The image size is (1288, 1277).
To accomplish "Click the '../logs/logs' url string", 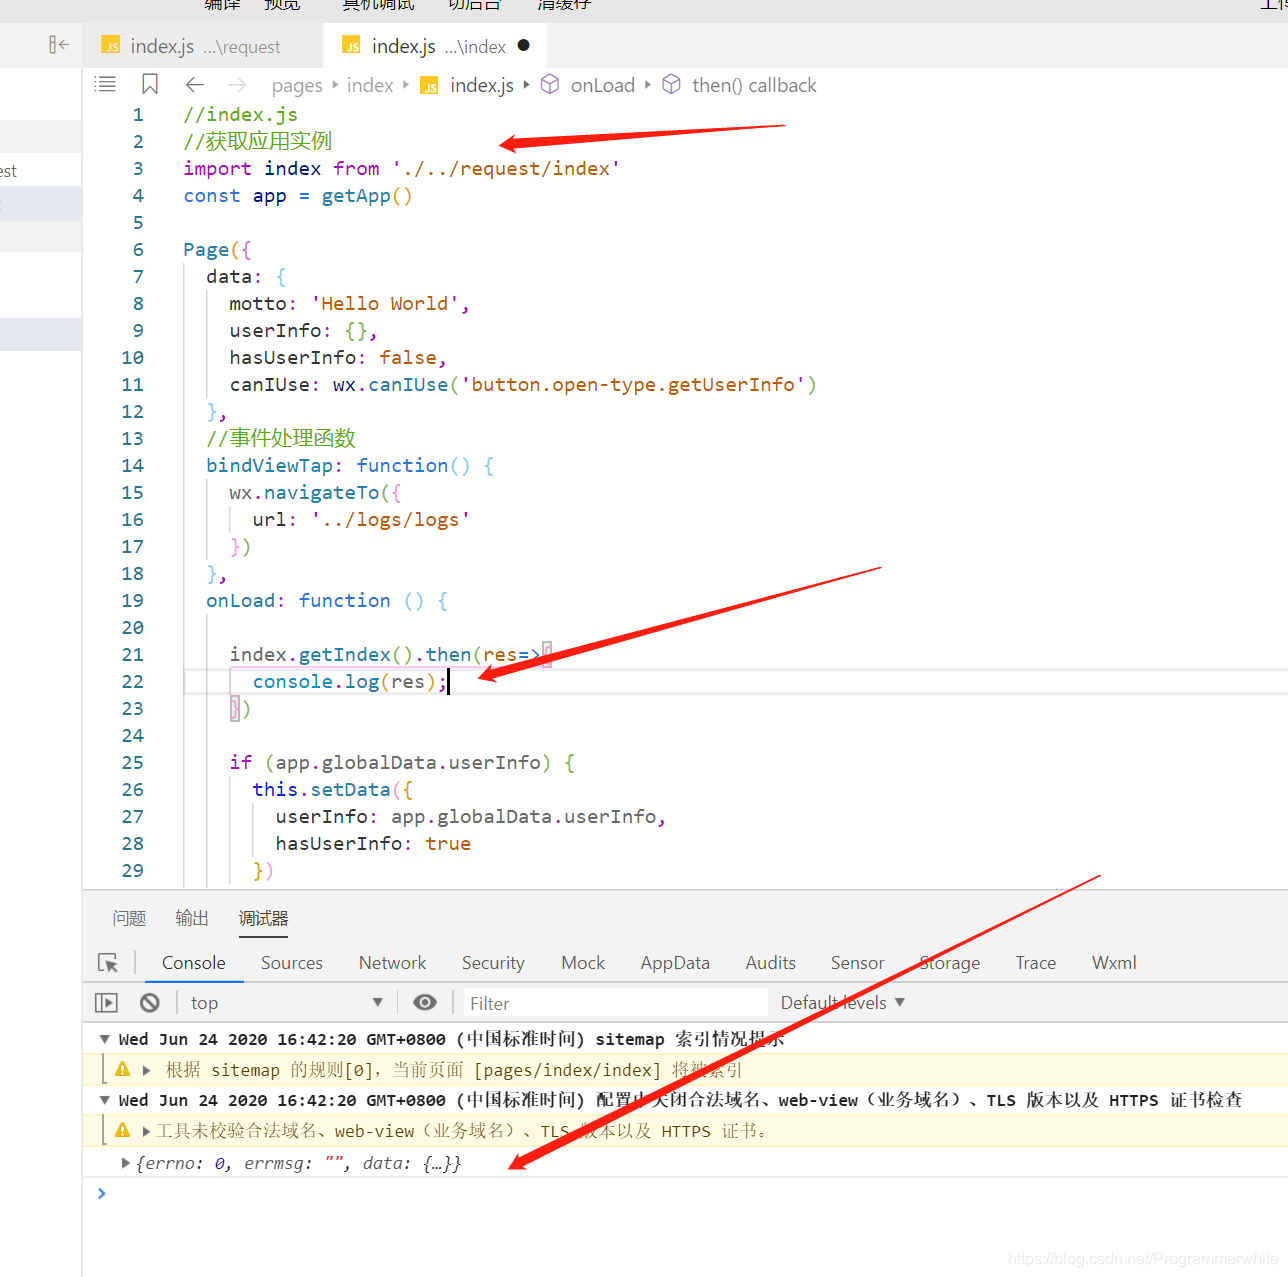I will coord(390,520).
